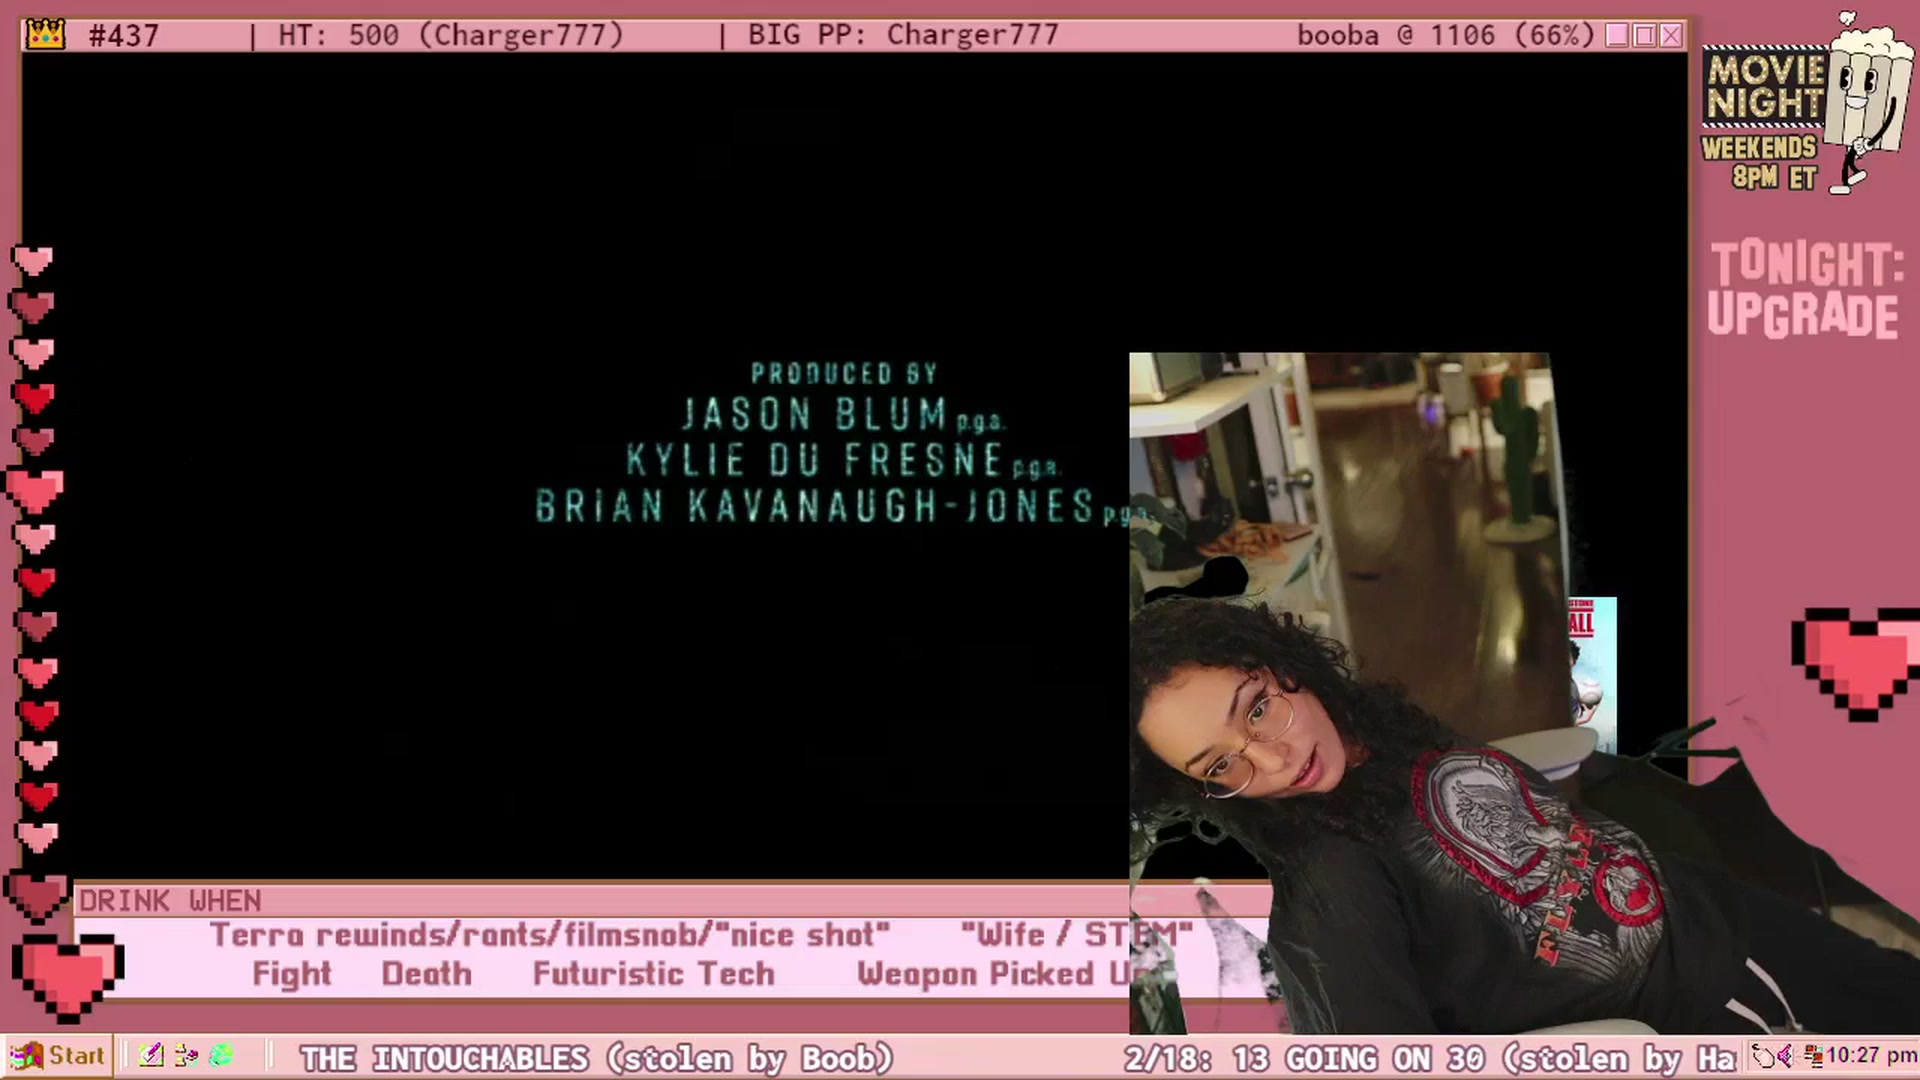This screenshot has width=1920, height=1080.
Task: Click the 10:27 pm taskbar clock
Action: click(1871, 1056)
